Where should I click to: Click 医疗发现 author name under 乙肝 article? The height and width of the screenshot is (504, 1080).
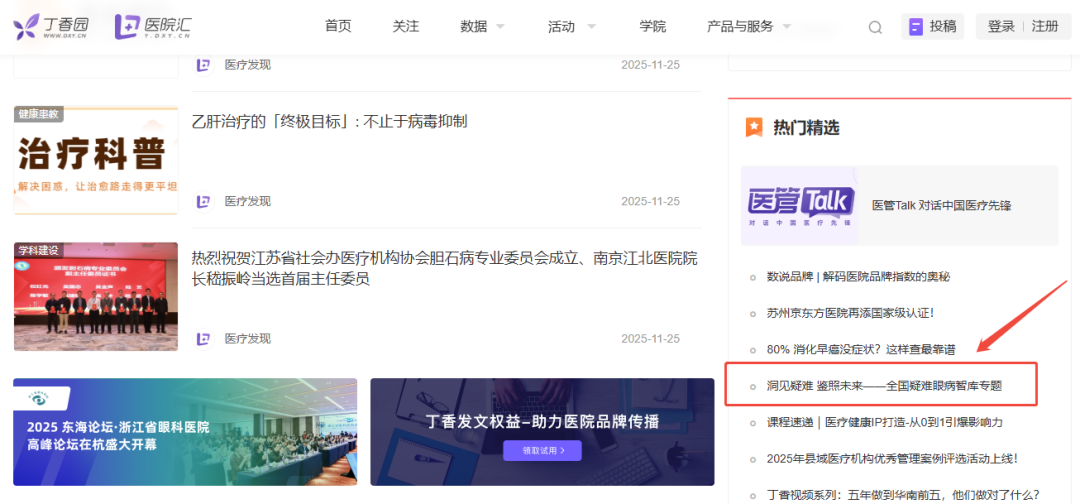pos(248,202)
